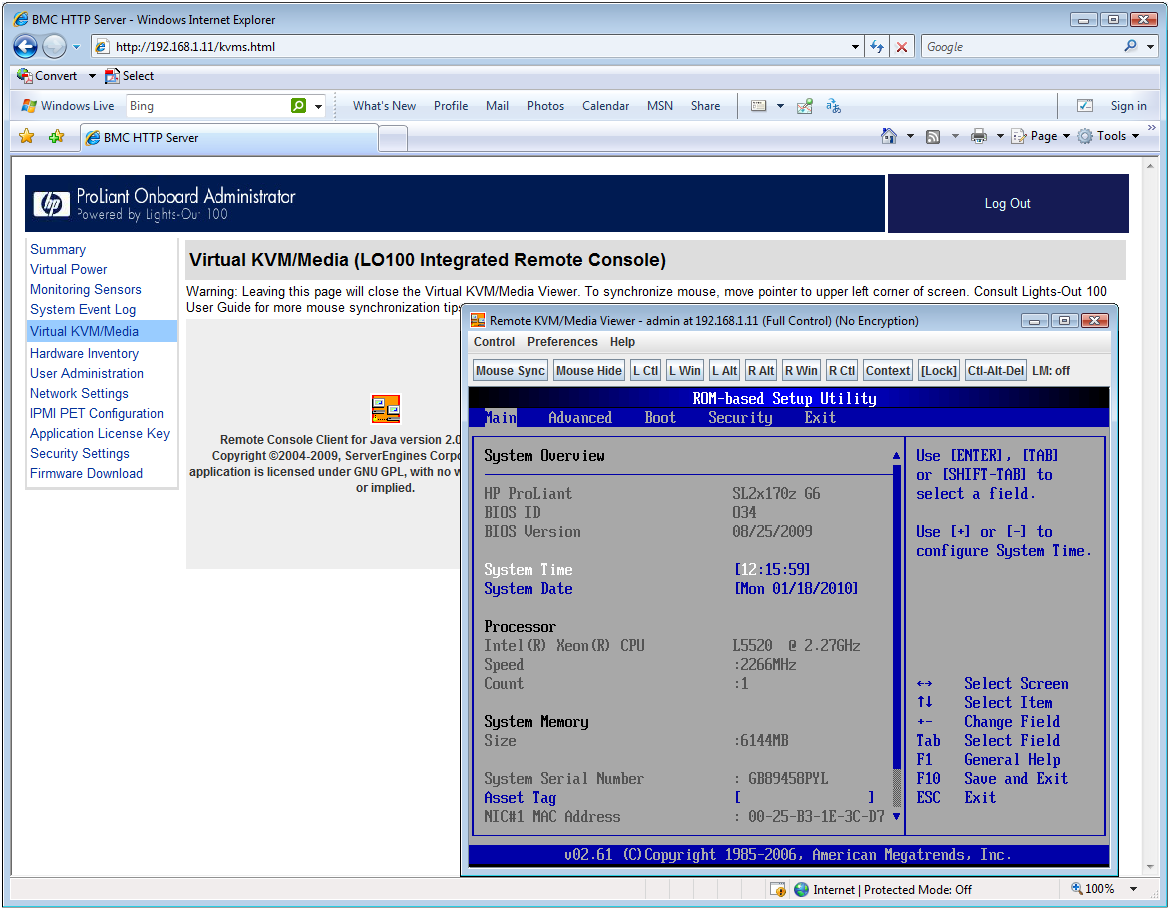Screen dimensions: 1168x908
Task: Click the Home page icon
Action: [x=888, y=136]
